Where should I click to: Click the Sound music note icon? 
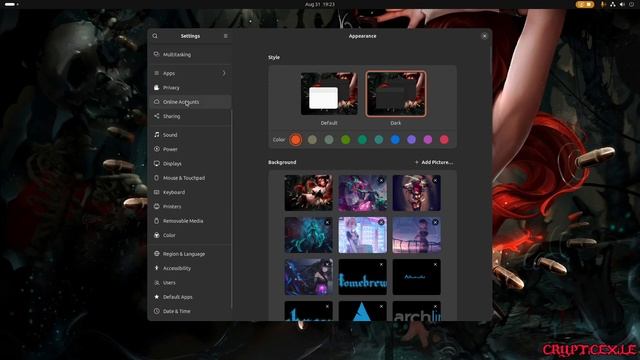[156, 135]
